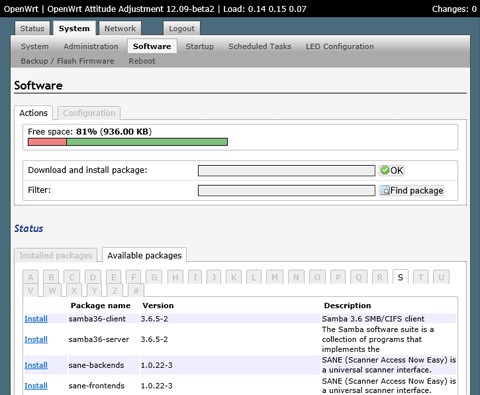Screen dimensions: 480x395
Task: Show packages starting with L
Action: pos(254,277)
